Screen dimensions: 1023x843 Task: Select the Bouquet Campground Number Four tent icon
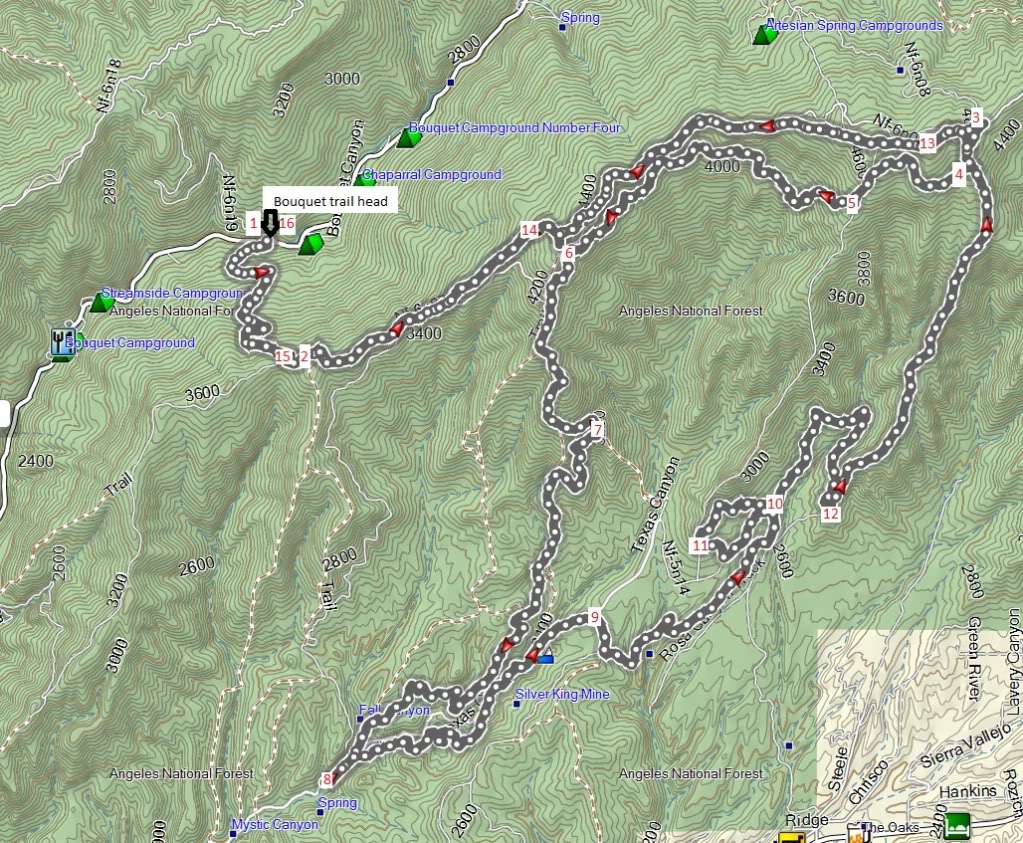(x=406, y=138)
